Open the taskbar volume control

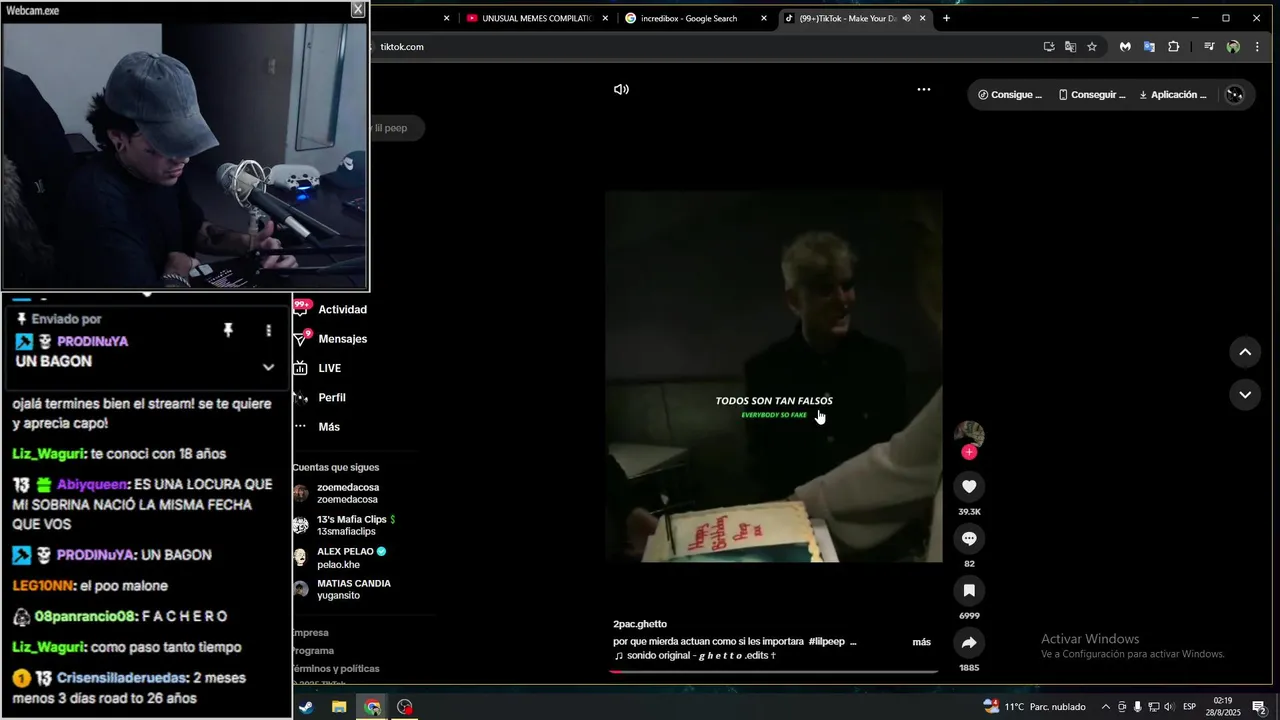[1169, 707]
